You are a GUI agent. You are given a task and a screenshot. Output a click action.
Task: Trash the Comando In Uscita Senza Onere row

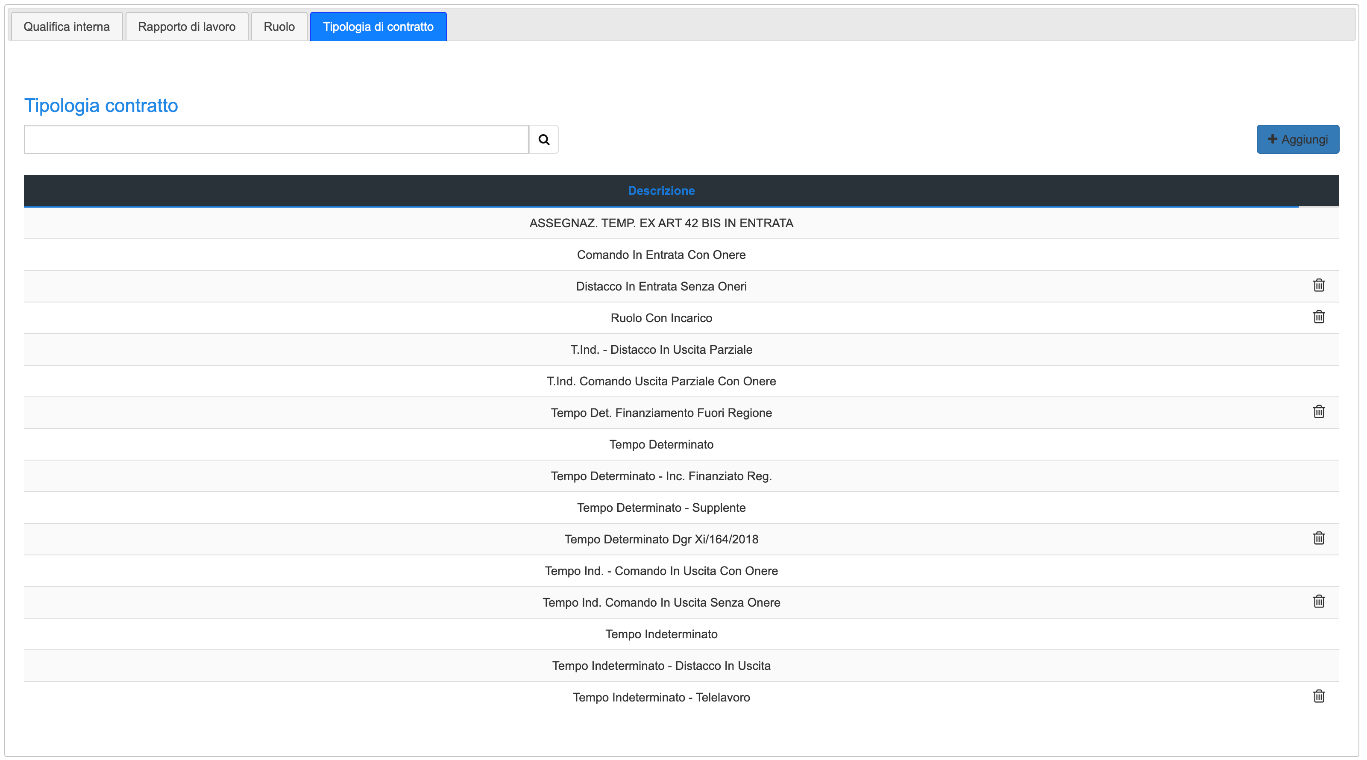[x=1318, y=601]
